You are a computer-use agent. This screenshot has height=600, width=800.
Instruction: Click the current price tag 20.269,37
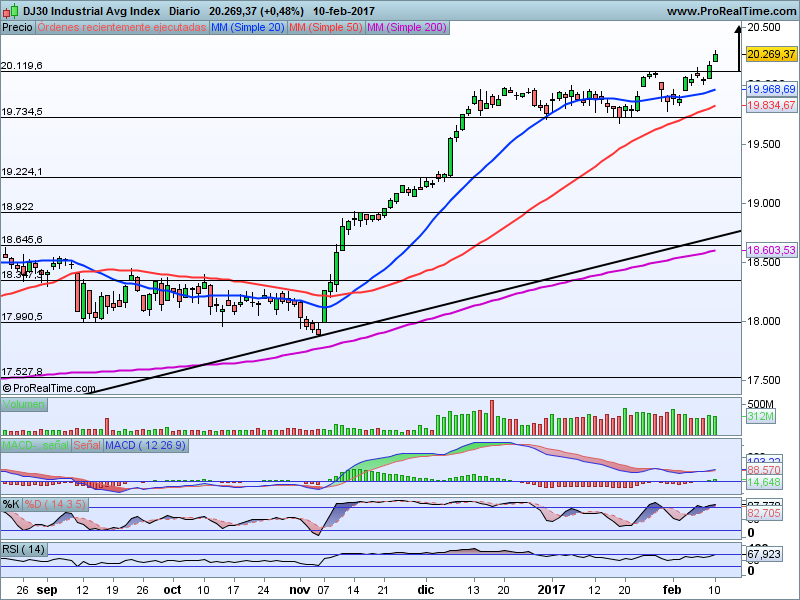771,54
